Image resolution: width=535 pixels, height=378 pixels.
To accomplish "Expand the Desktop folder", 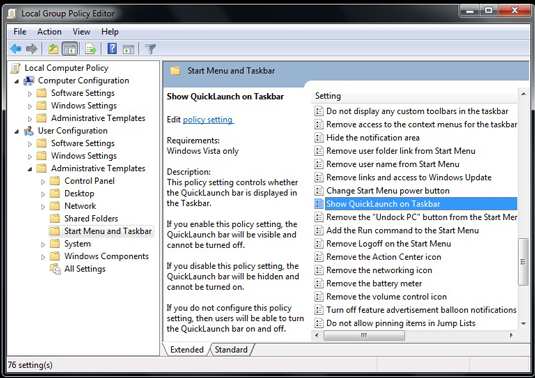I will click(43, 194).
